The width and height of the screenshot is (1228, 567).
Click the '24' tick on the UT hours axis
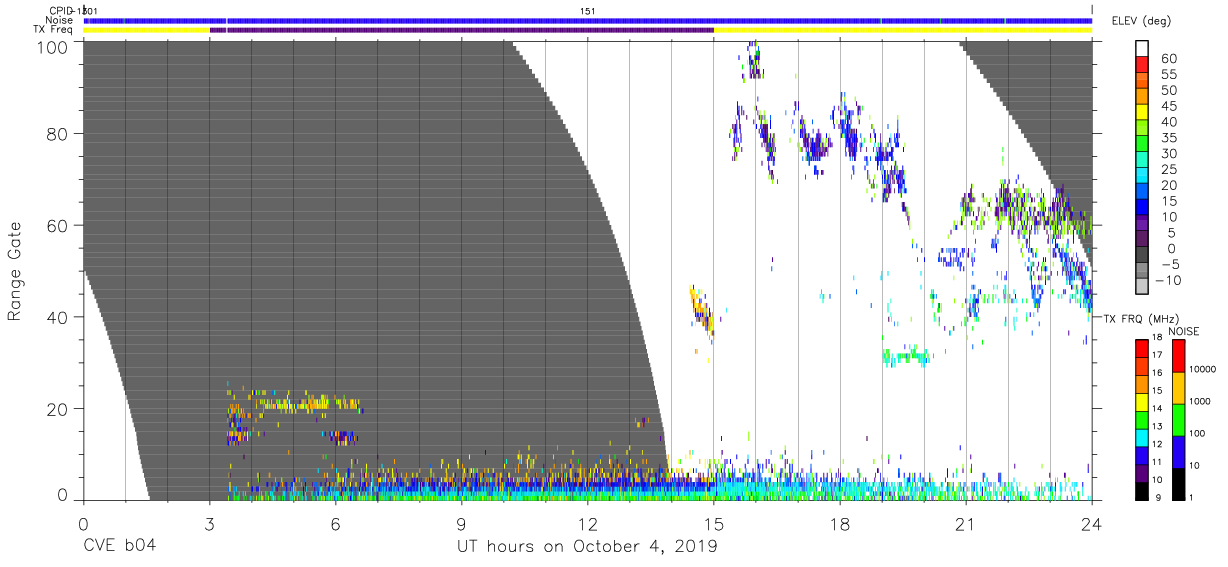coord(1091,523)
